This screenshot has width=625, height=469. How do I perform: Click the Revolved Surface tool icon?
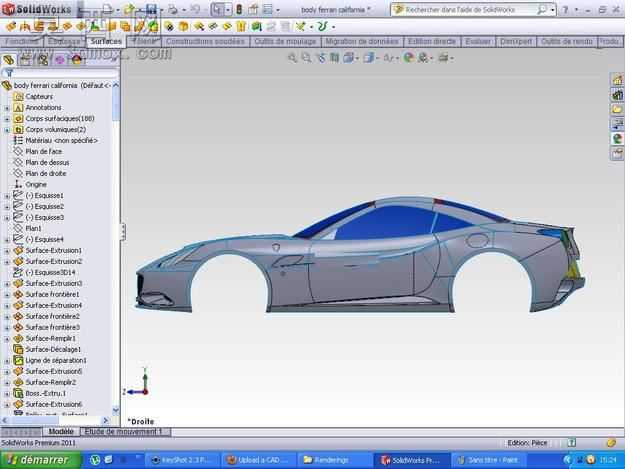pyautogui.click(x=25, y=27)
